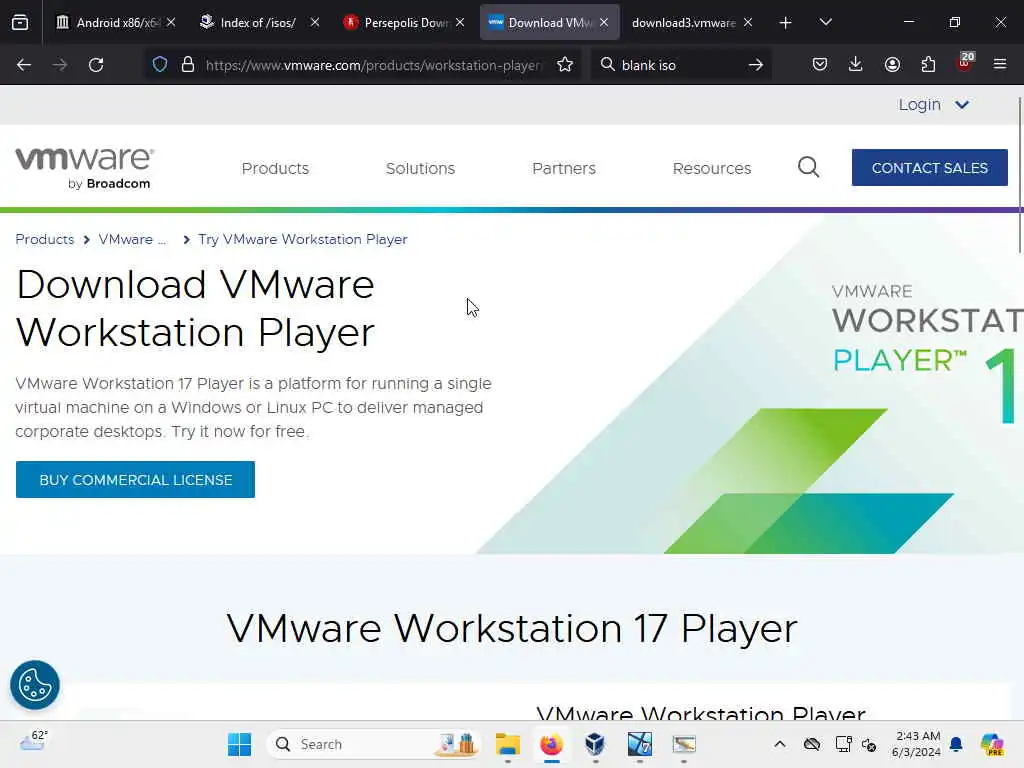Viewport: 1024px width, 768px height.
Task: Bookmark this page with star icon
Action: pos(565,65)
